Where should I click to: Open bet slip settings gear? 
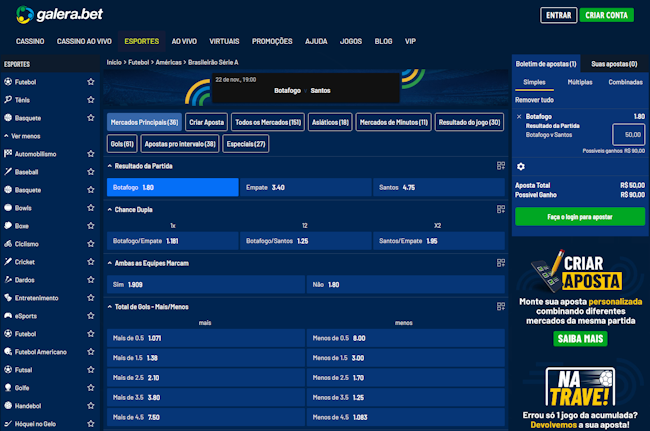[x=521, y=166]
